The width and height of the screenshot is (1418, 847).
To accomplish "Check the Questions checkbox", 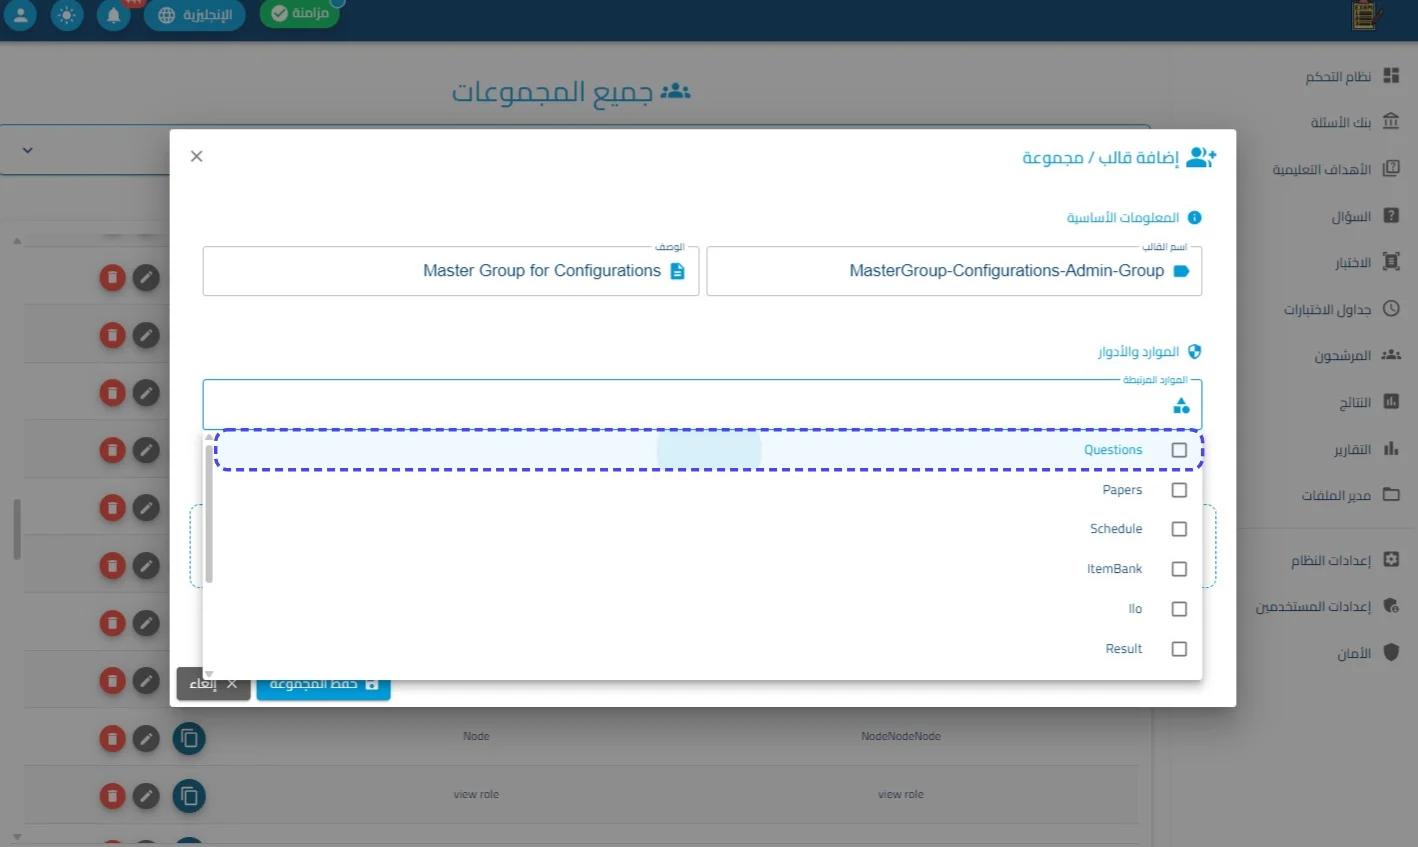I will pos(1179,450).
